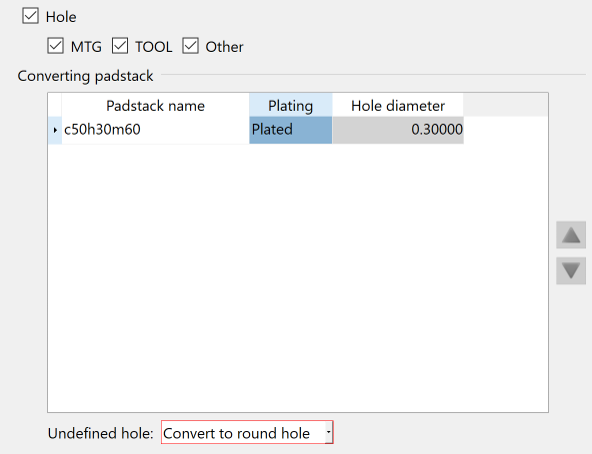The height and width of the screenshot is (454, 592).
Task: Disable the Other checkbox
Action: [190, 46]
